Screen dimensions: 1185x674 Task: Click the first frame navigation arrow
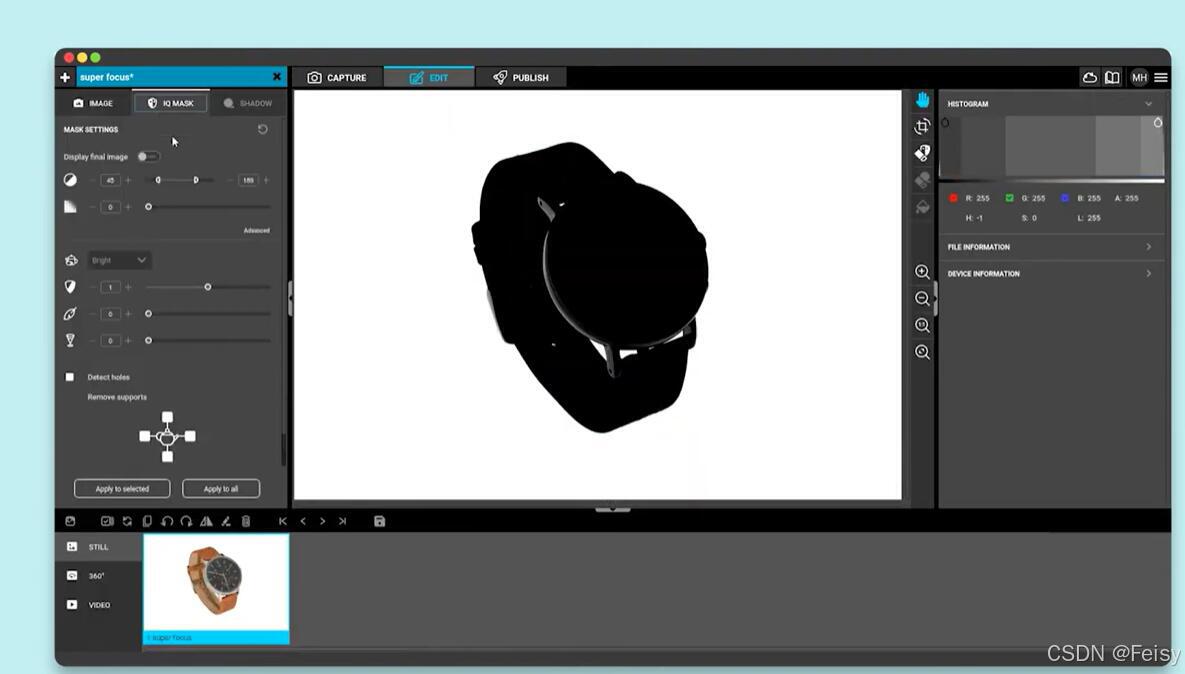tap(283, 521)
